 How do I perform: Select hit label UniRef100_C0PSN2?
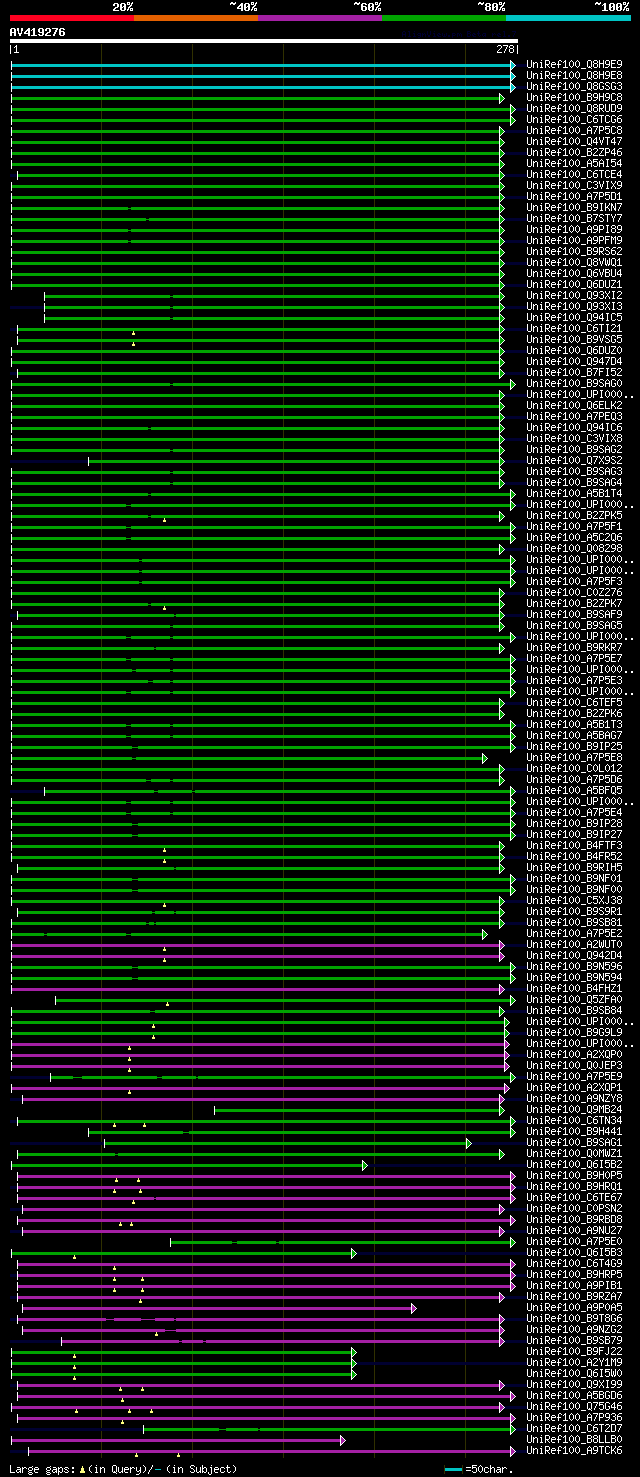click(574, 1208)
